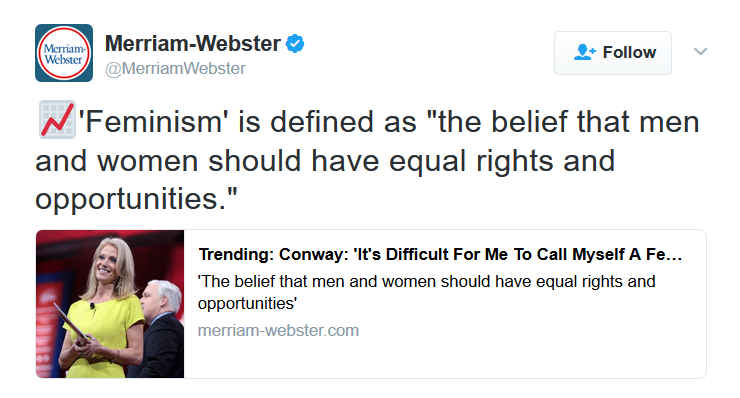Image resolution: width=740 pixels, height=398 pixels.
Task: Click blank space below merriam-webster.com in card
Action: [x=444, y=359]
